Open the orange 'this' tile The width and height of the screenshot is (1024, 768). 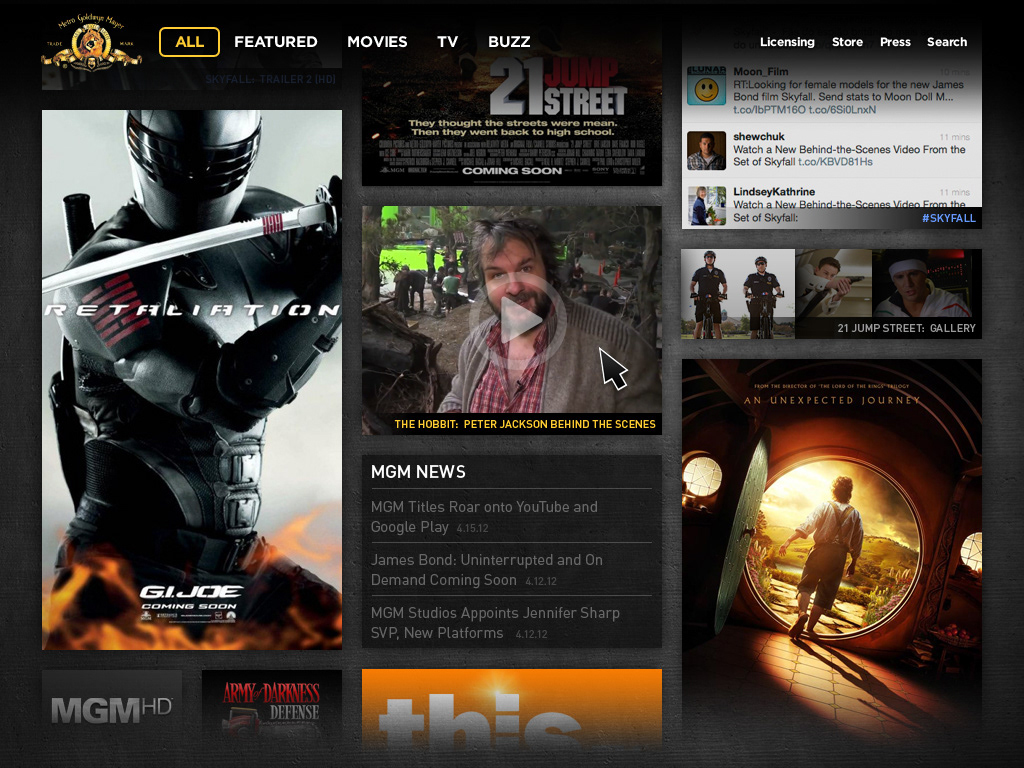pyautogui.click(x=512, y=709)
